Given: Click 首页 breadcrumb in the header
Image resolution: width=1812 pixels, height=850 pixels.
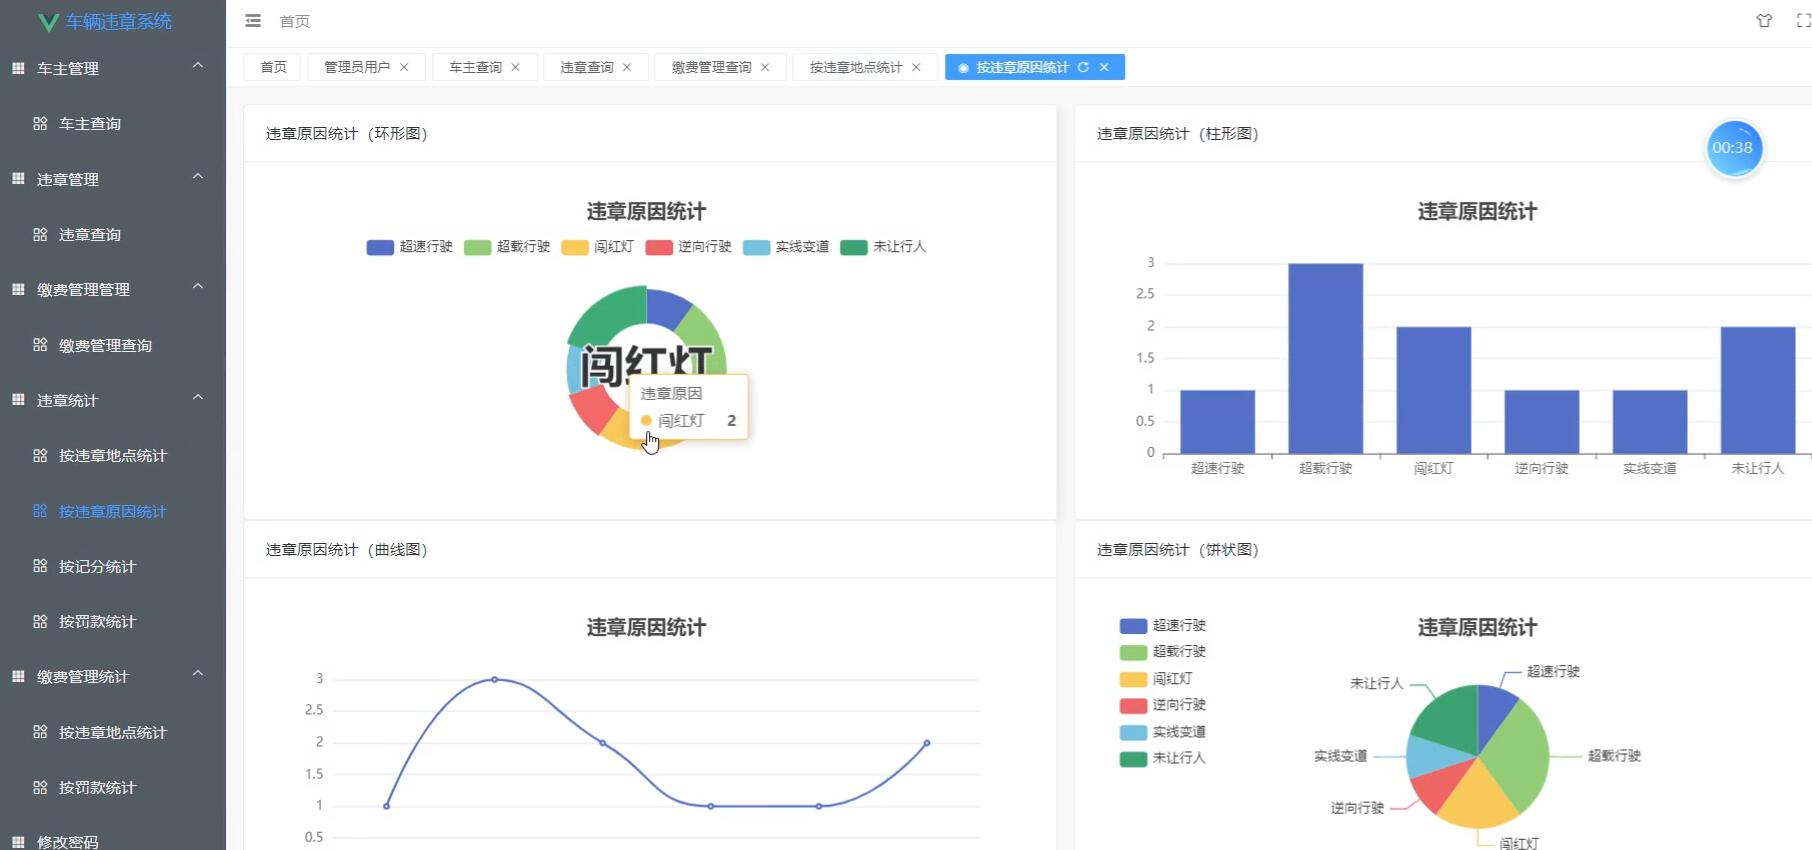Looking at the screenshot, I should pos(294,21).
